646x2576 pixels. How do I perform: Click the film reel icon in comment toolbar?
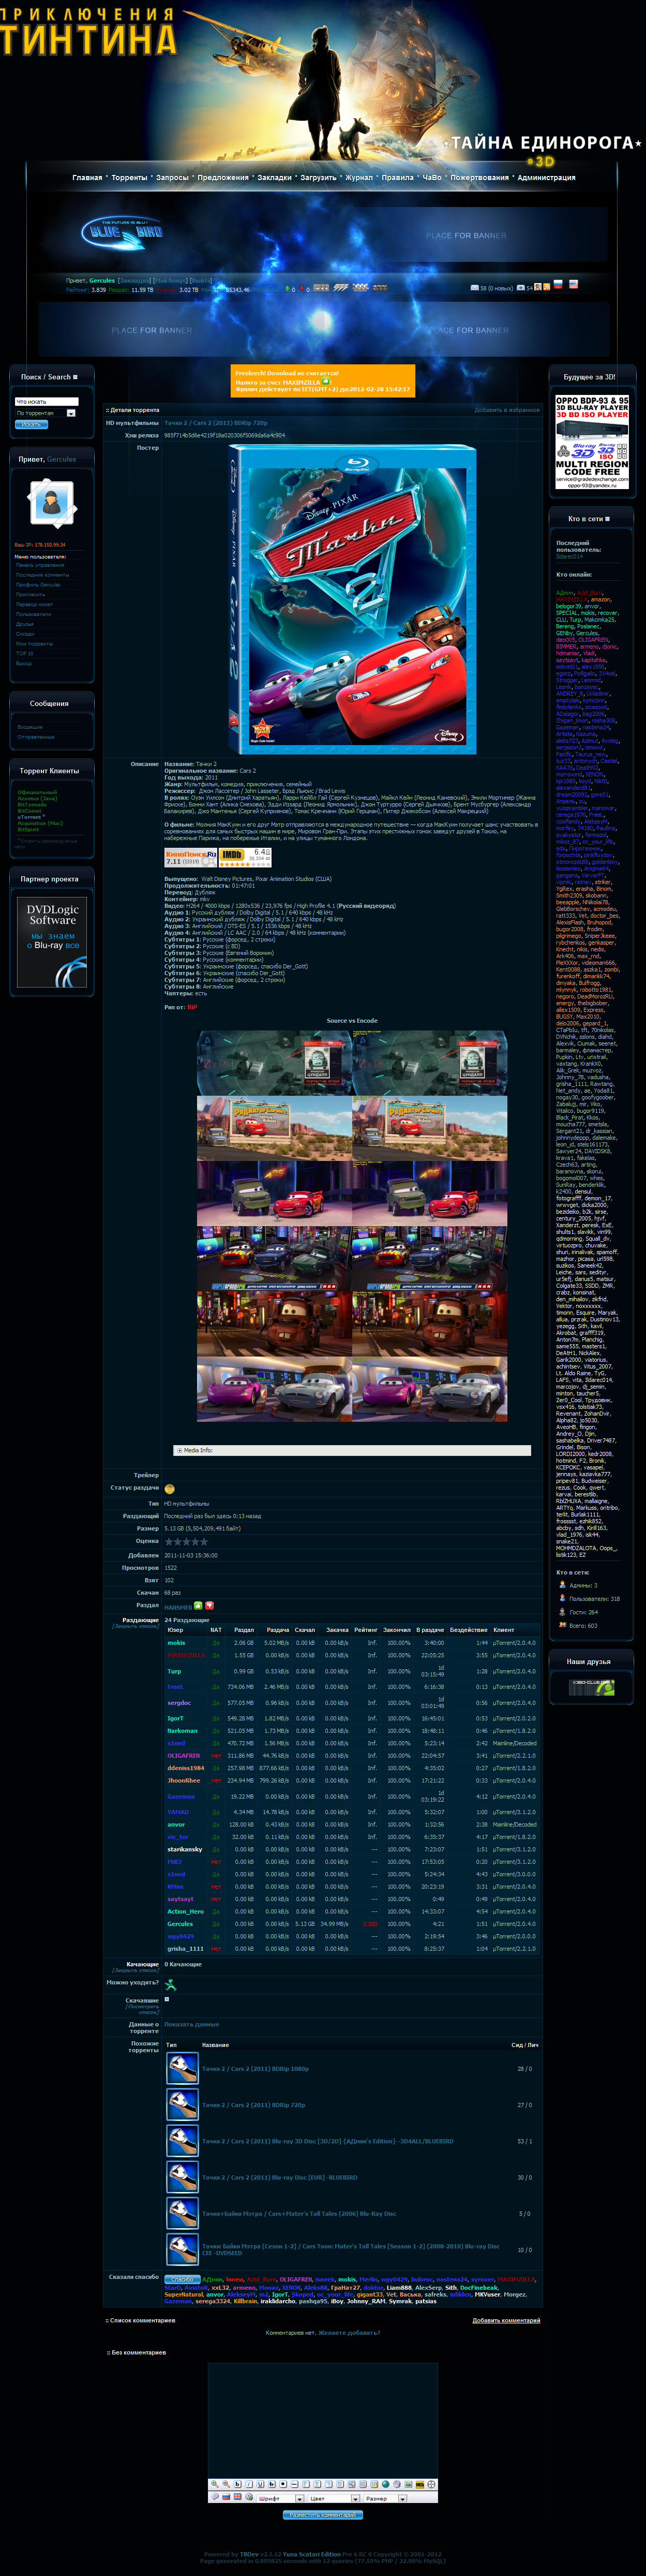(431, 2484)
